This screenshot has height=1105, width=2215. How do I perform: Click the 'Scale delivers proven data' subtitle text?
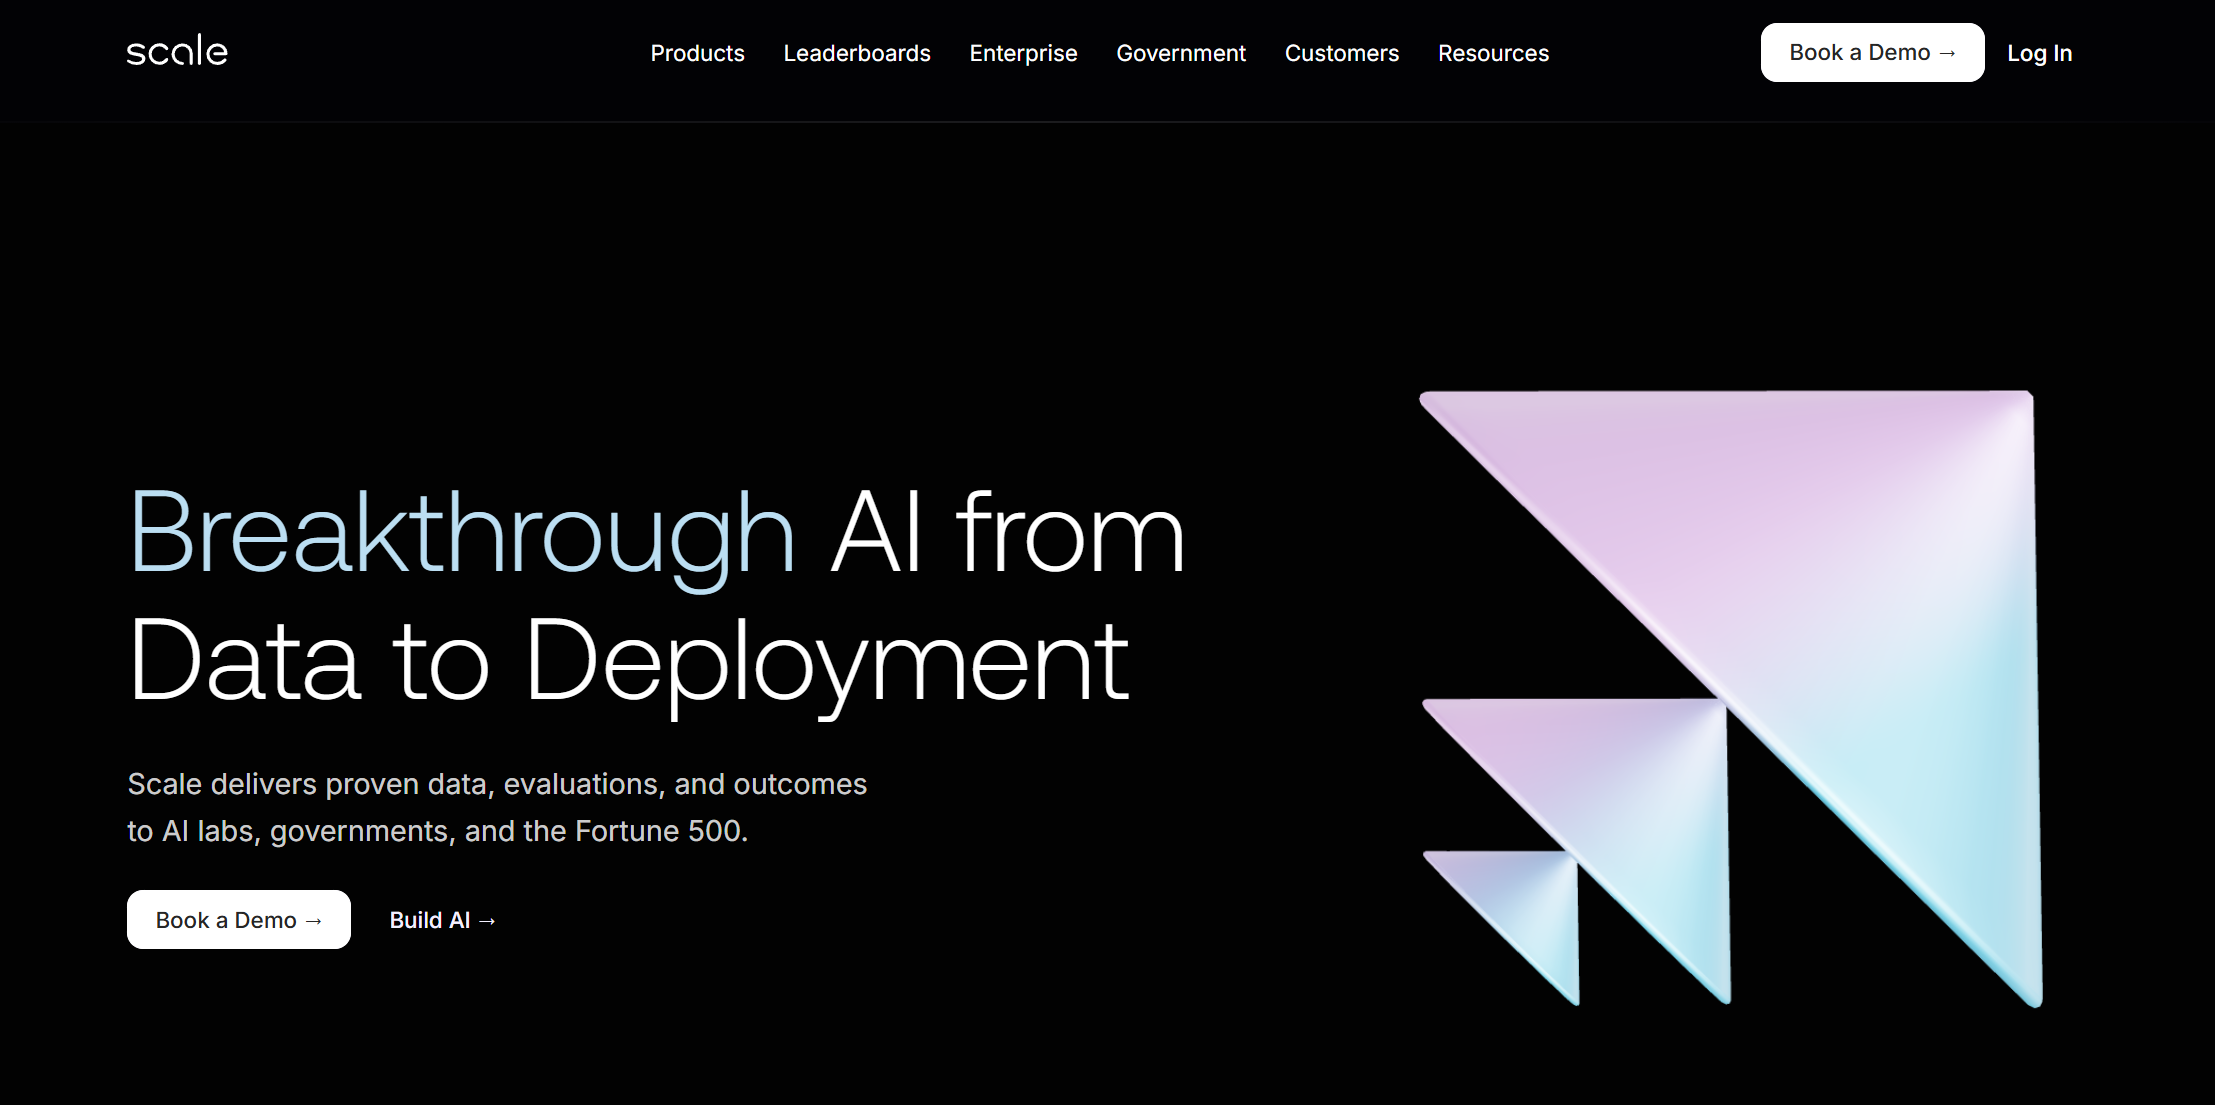click(x=497, y=808)
